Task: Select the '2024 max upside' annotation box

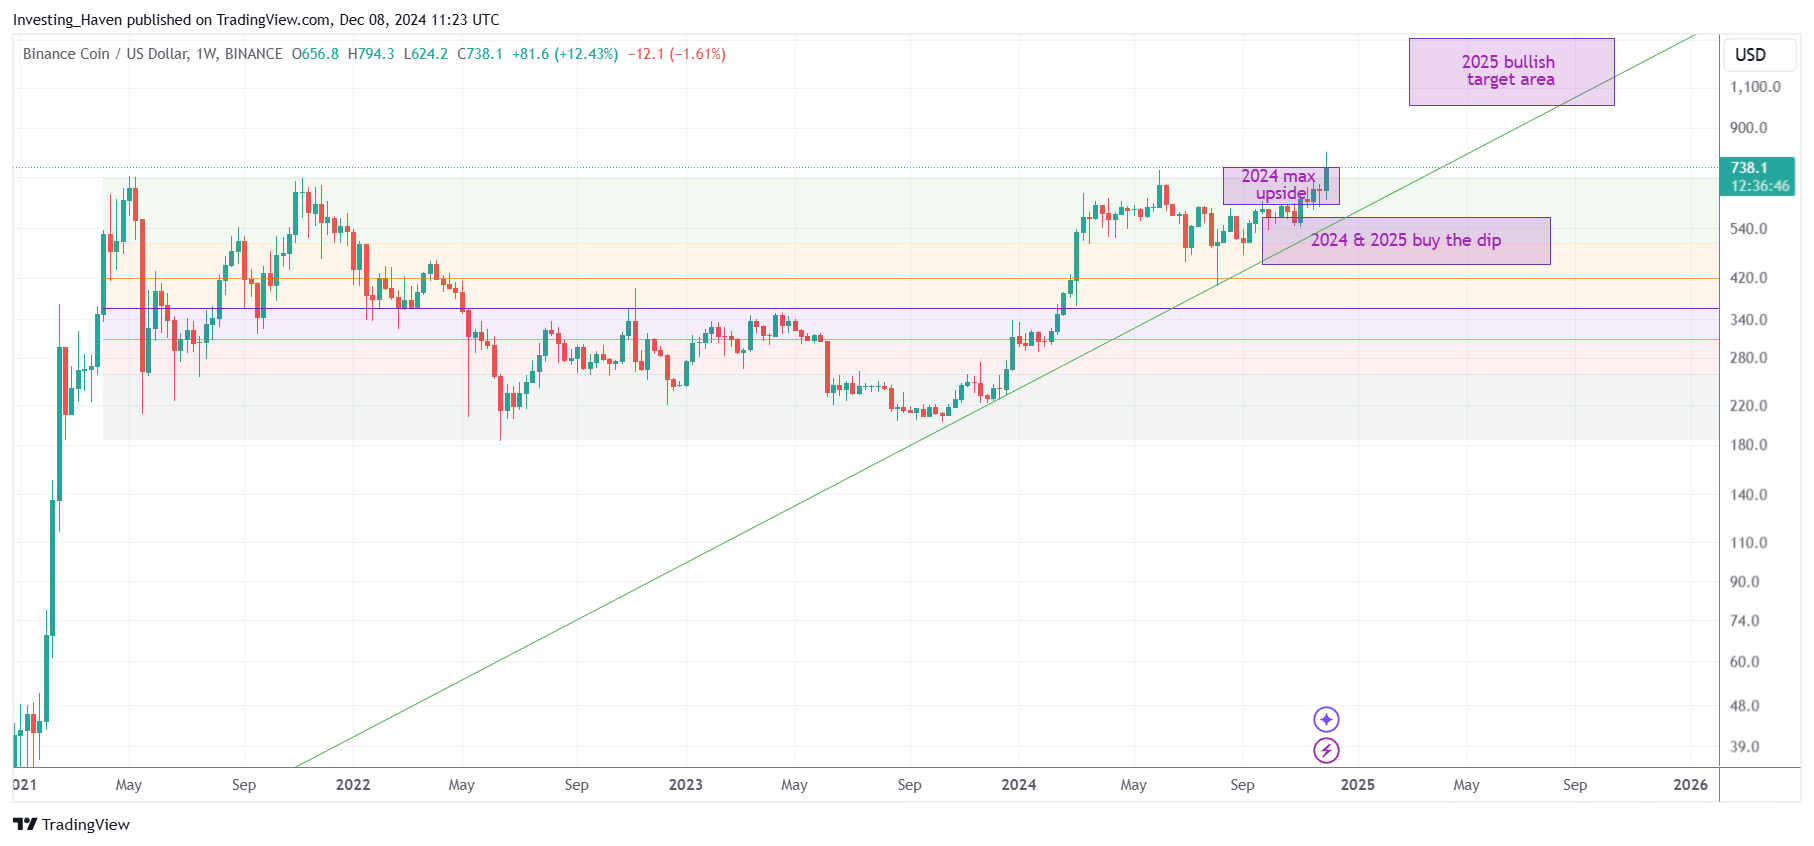Action: (x=1280, y=185)
